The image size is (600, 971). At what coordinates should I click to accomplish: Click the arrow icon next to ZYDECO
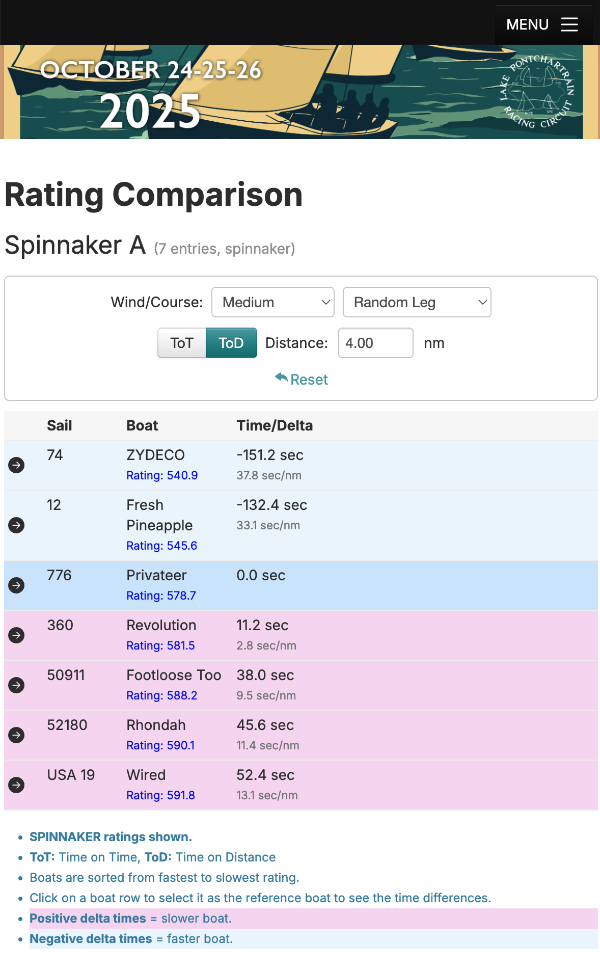(x=16, y=465)
